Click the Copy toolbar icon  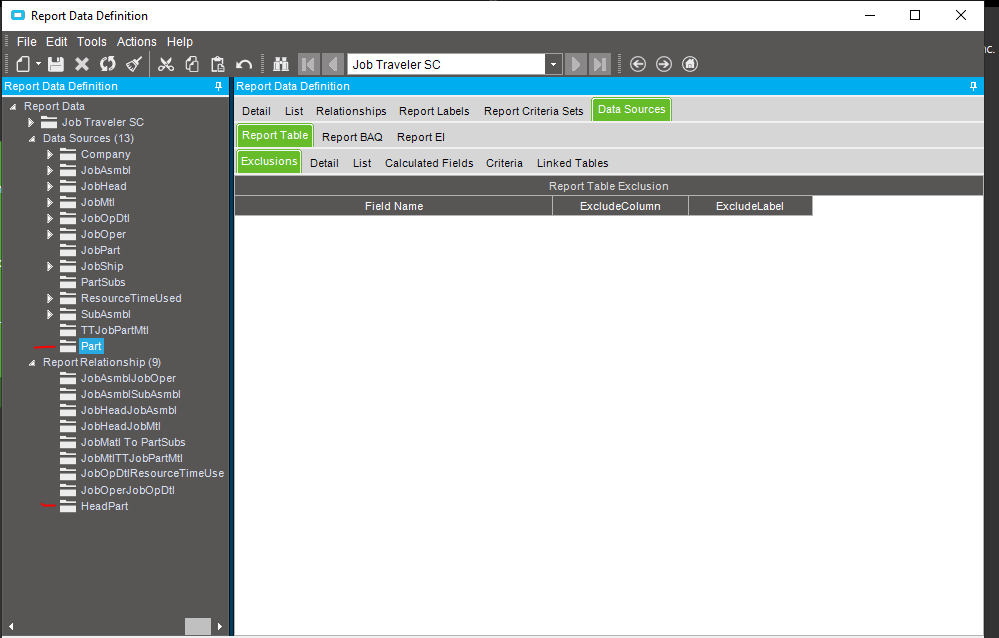[192, 64]
